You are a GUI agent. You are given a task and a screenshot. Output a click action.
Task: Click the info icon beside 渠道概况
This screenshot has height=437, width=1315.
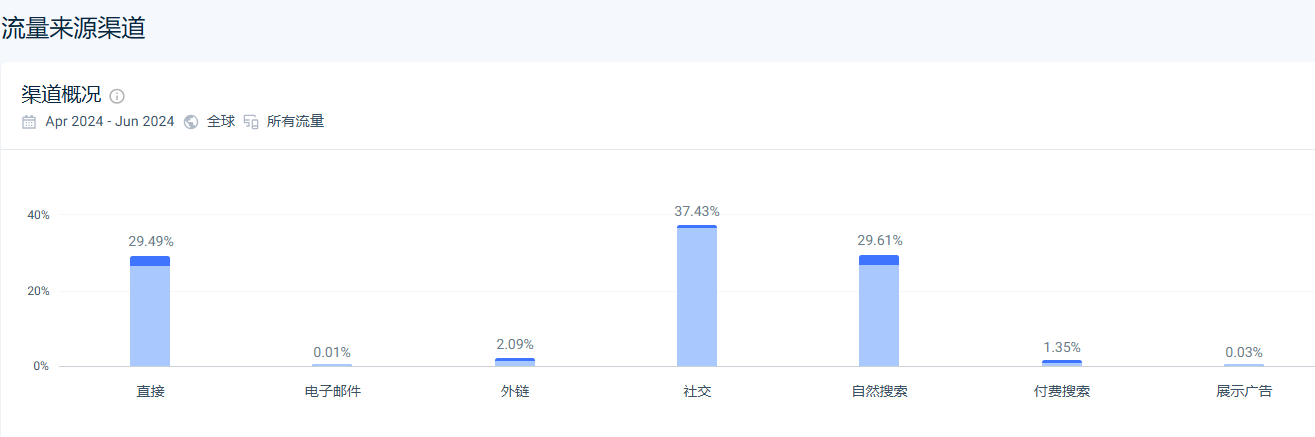click(117, 96)
